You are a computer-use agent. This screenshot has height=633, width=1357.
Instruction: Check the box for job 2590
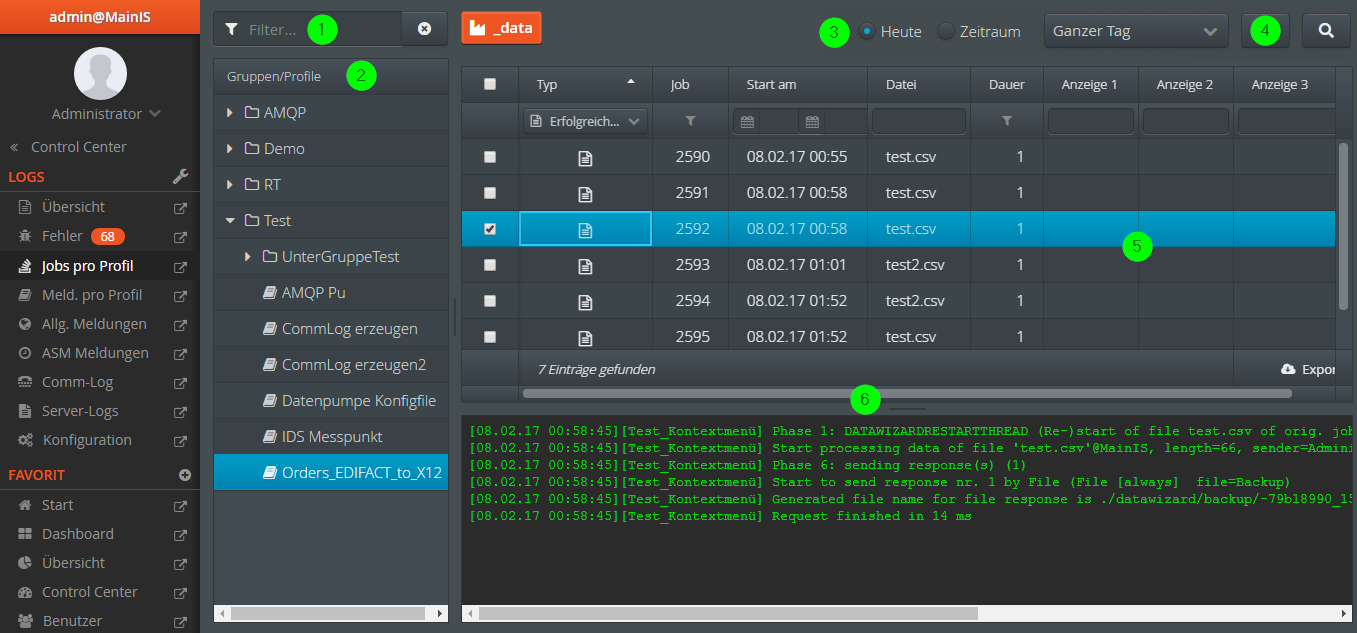click(490, 157)
